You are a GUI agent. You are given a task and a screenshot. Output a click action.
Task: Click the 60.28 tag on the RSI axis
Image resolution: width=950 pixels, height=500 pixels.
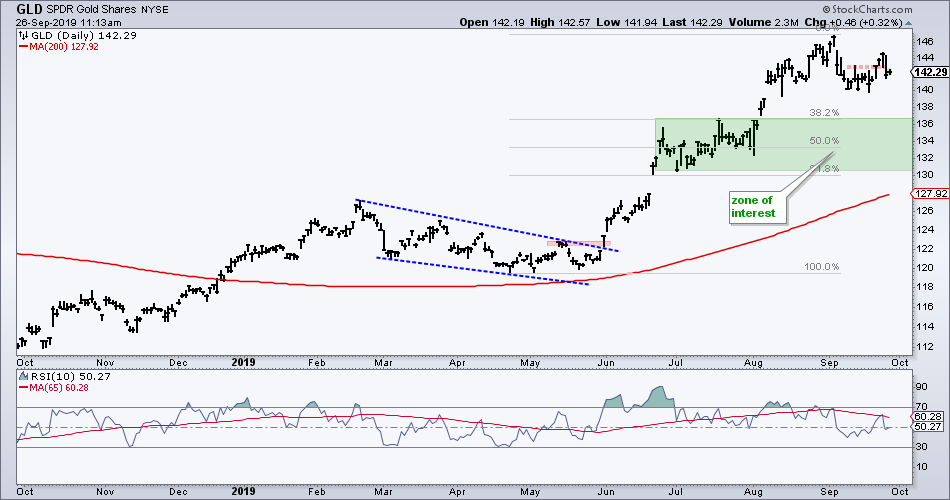pos(928,416)
